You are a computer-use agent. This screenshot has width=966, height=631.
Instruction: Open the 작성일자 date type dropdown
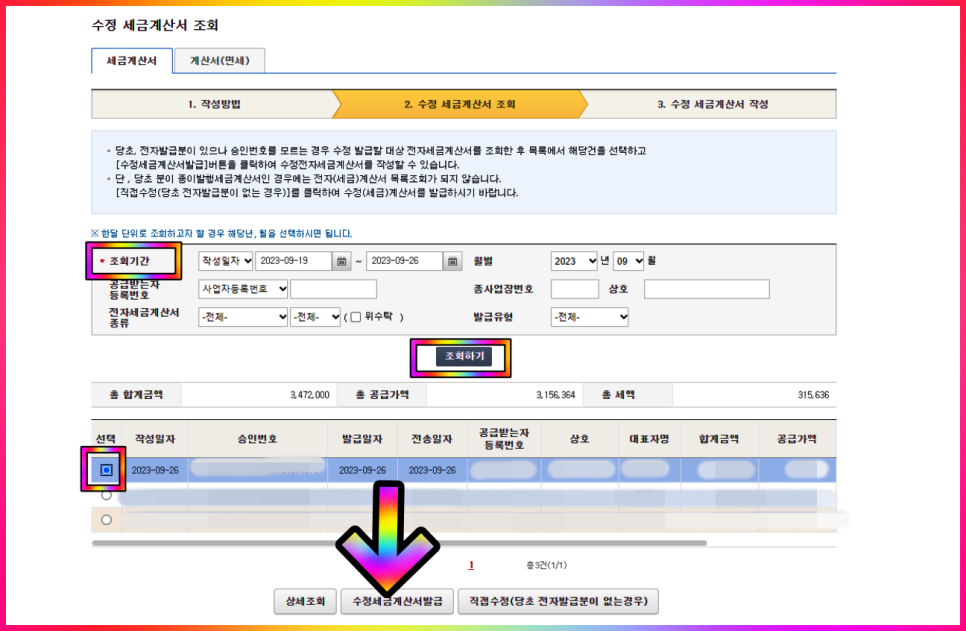pos(225,261)
